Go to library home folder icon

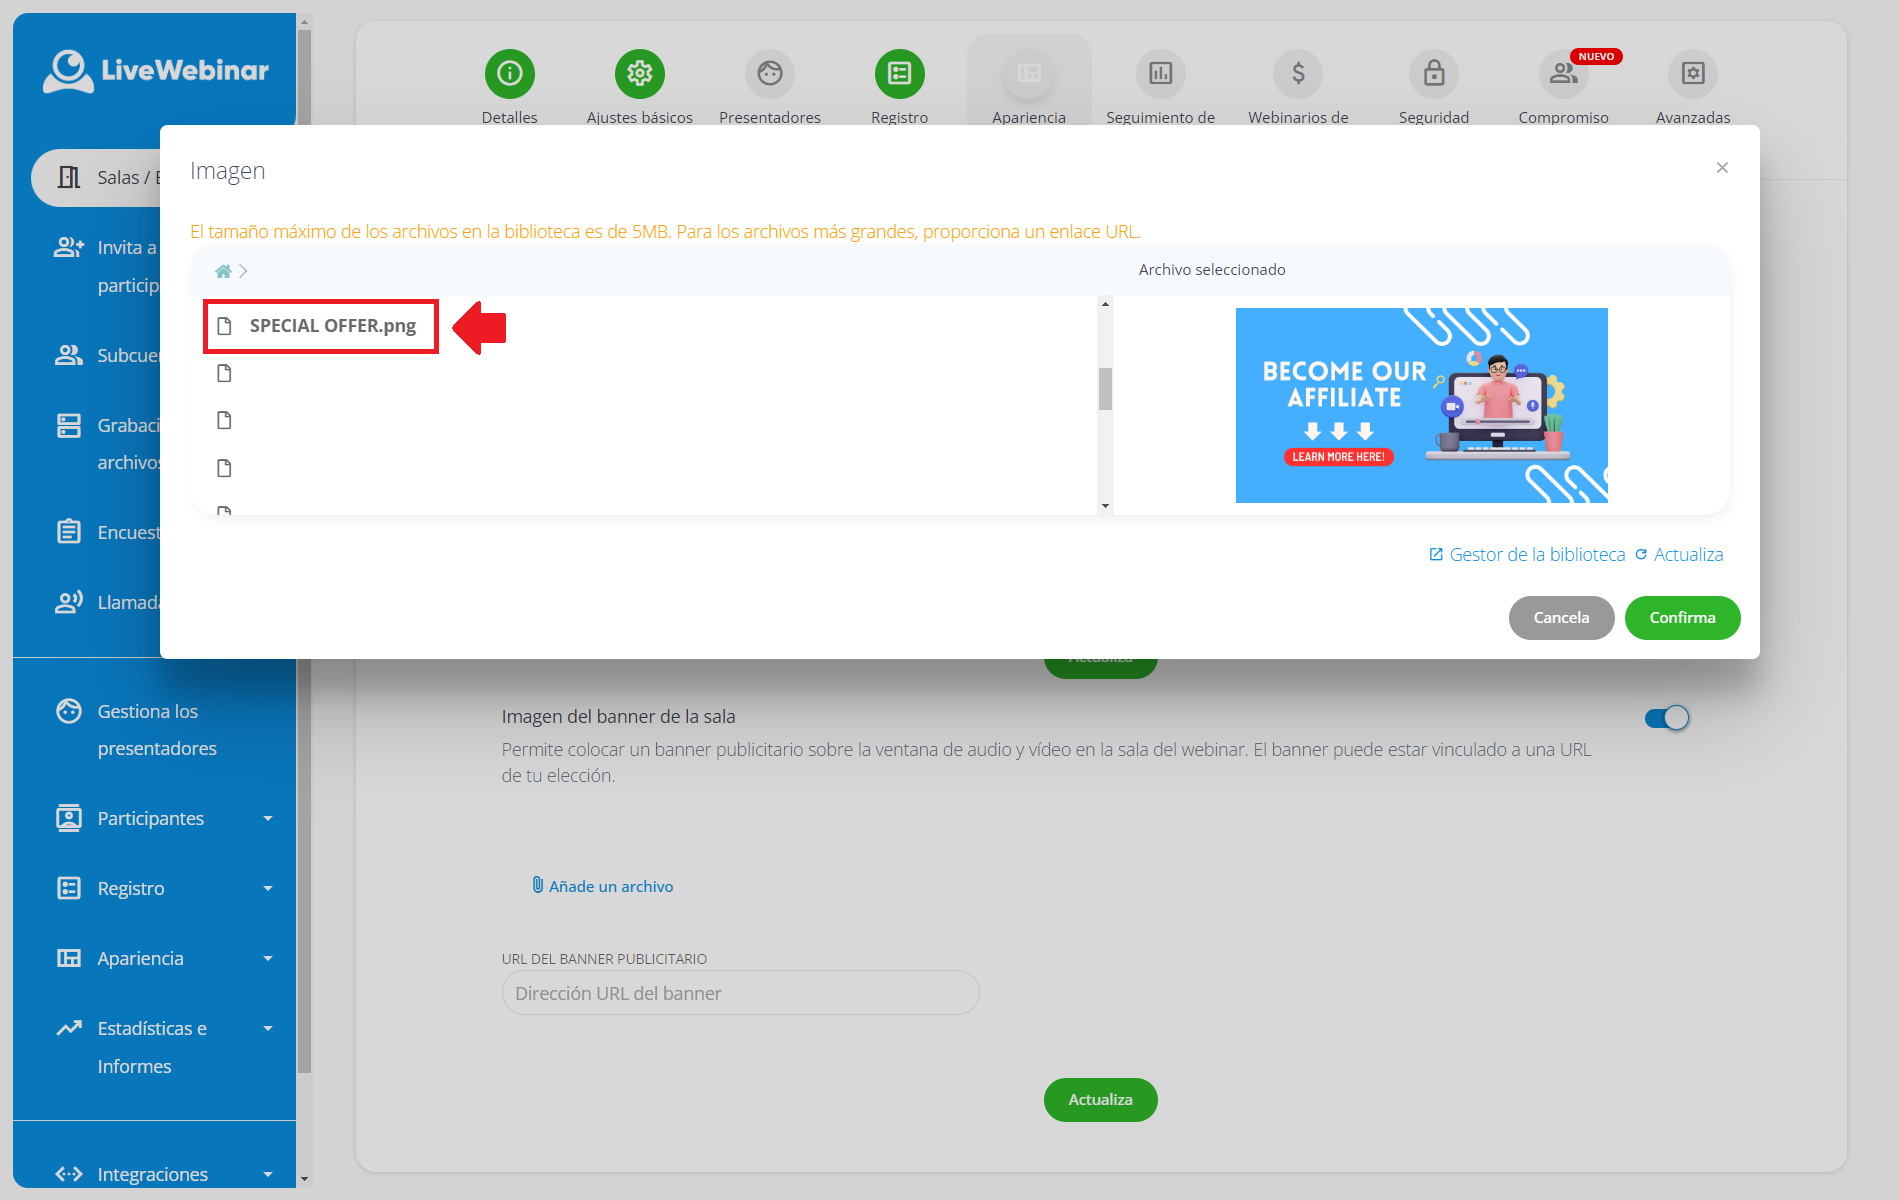[x=223, y=271]
